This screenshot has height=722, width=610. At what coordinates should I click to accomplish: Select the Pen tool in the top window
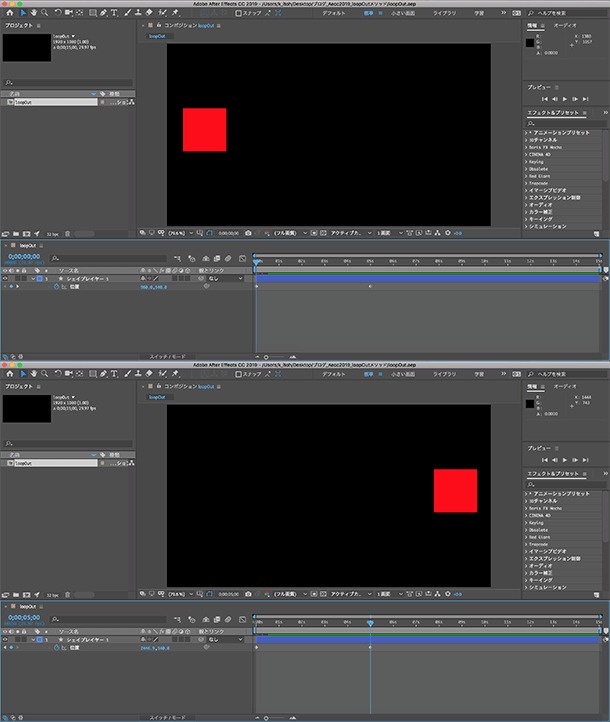104,13
